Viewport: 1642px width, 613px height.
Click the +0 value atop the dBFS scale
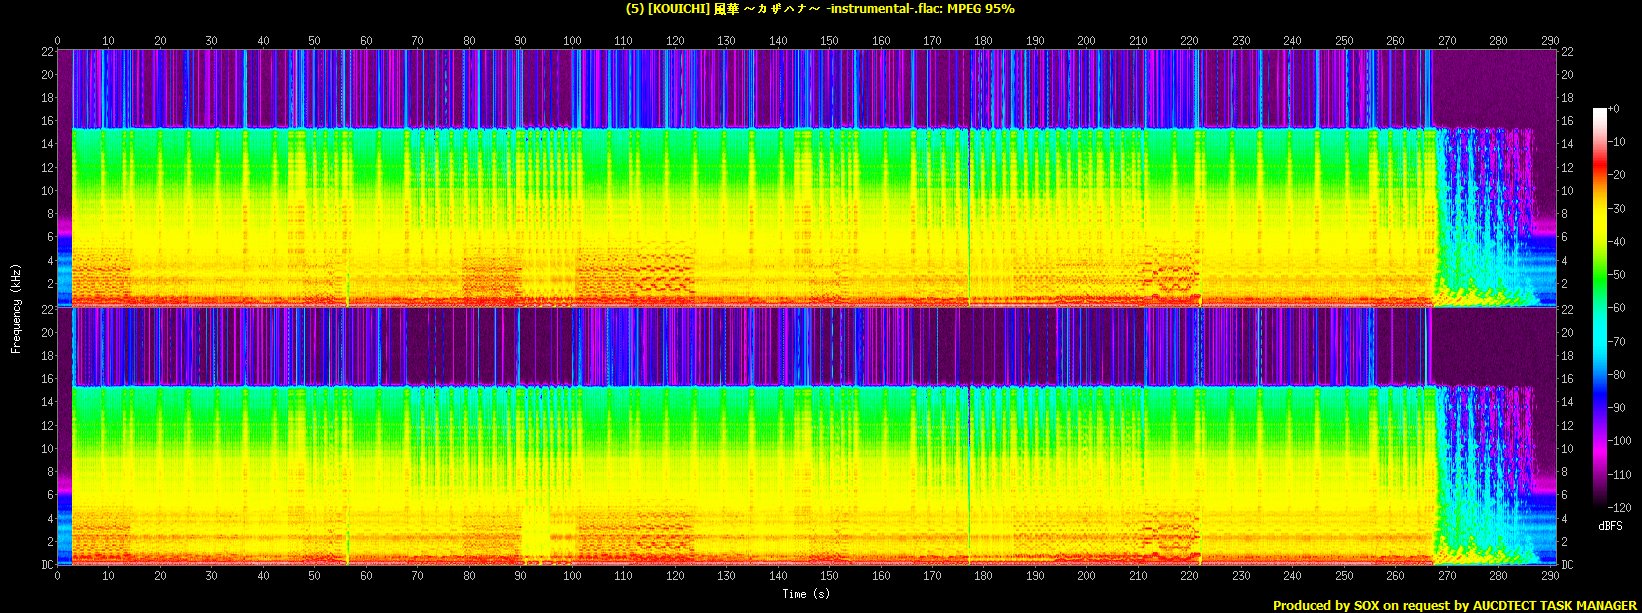[1615, 108]
